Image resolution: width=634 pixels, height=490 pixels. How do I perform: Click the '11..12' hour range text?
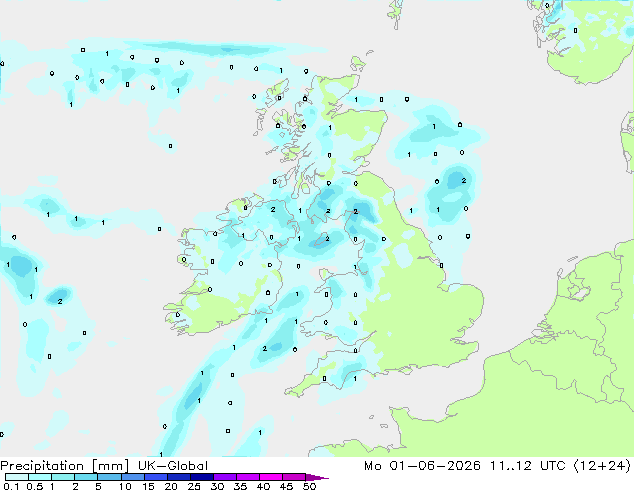click(510, 466)
